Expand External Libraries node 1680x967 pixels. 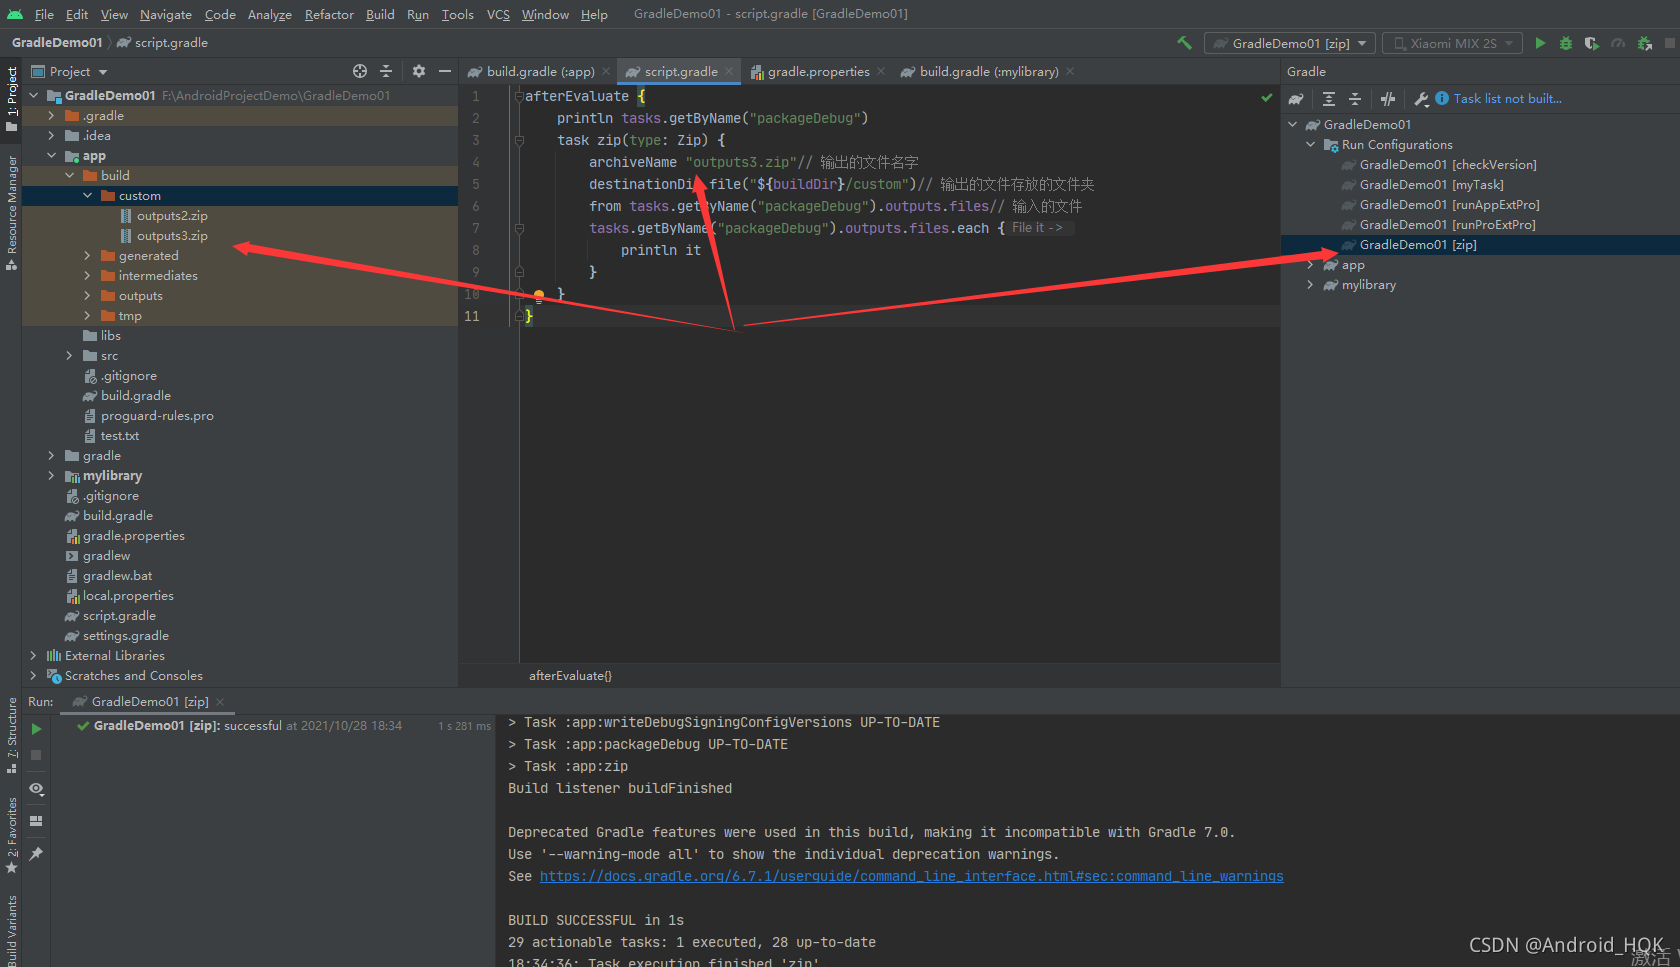click(x=34, y=656)
